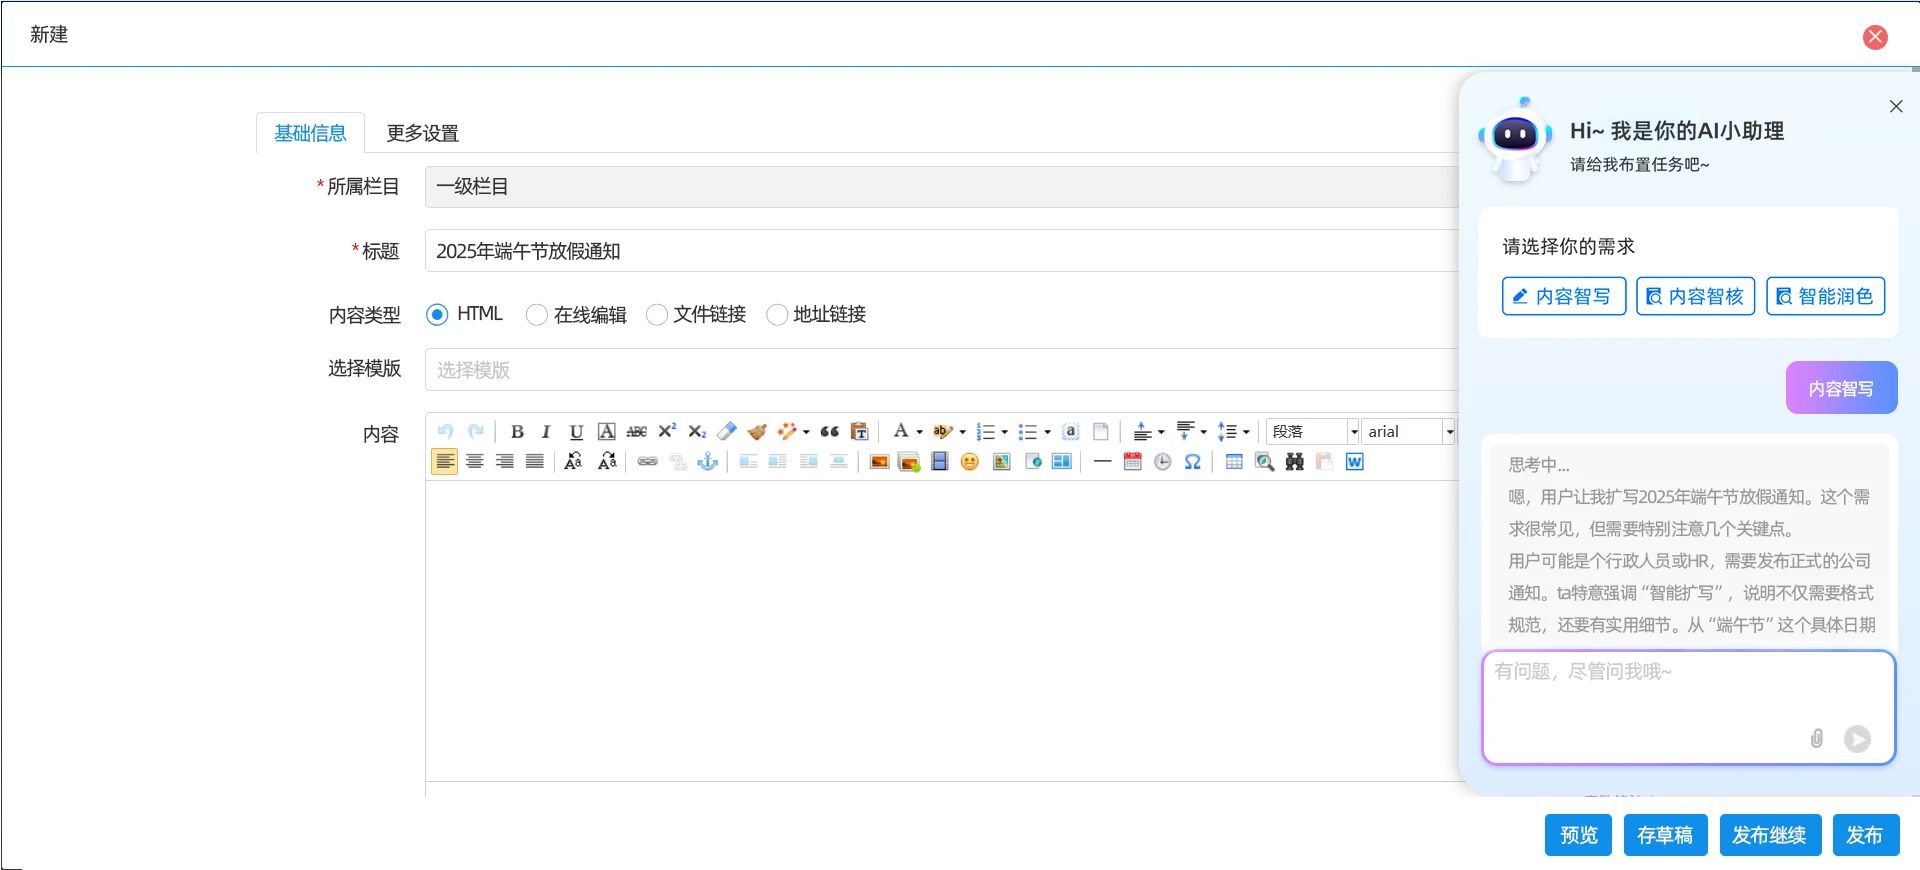Click the underline formatting icon
Screen dimensions: 1920x870
(576, 432)
